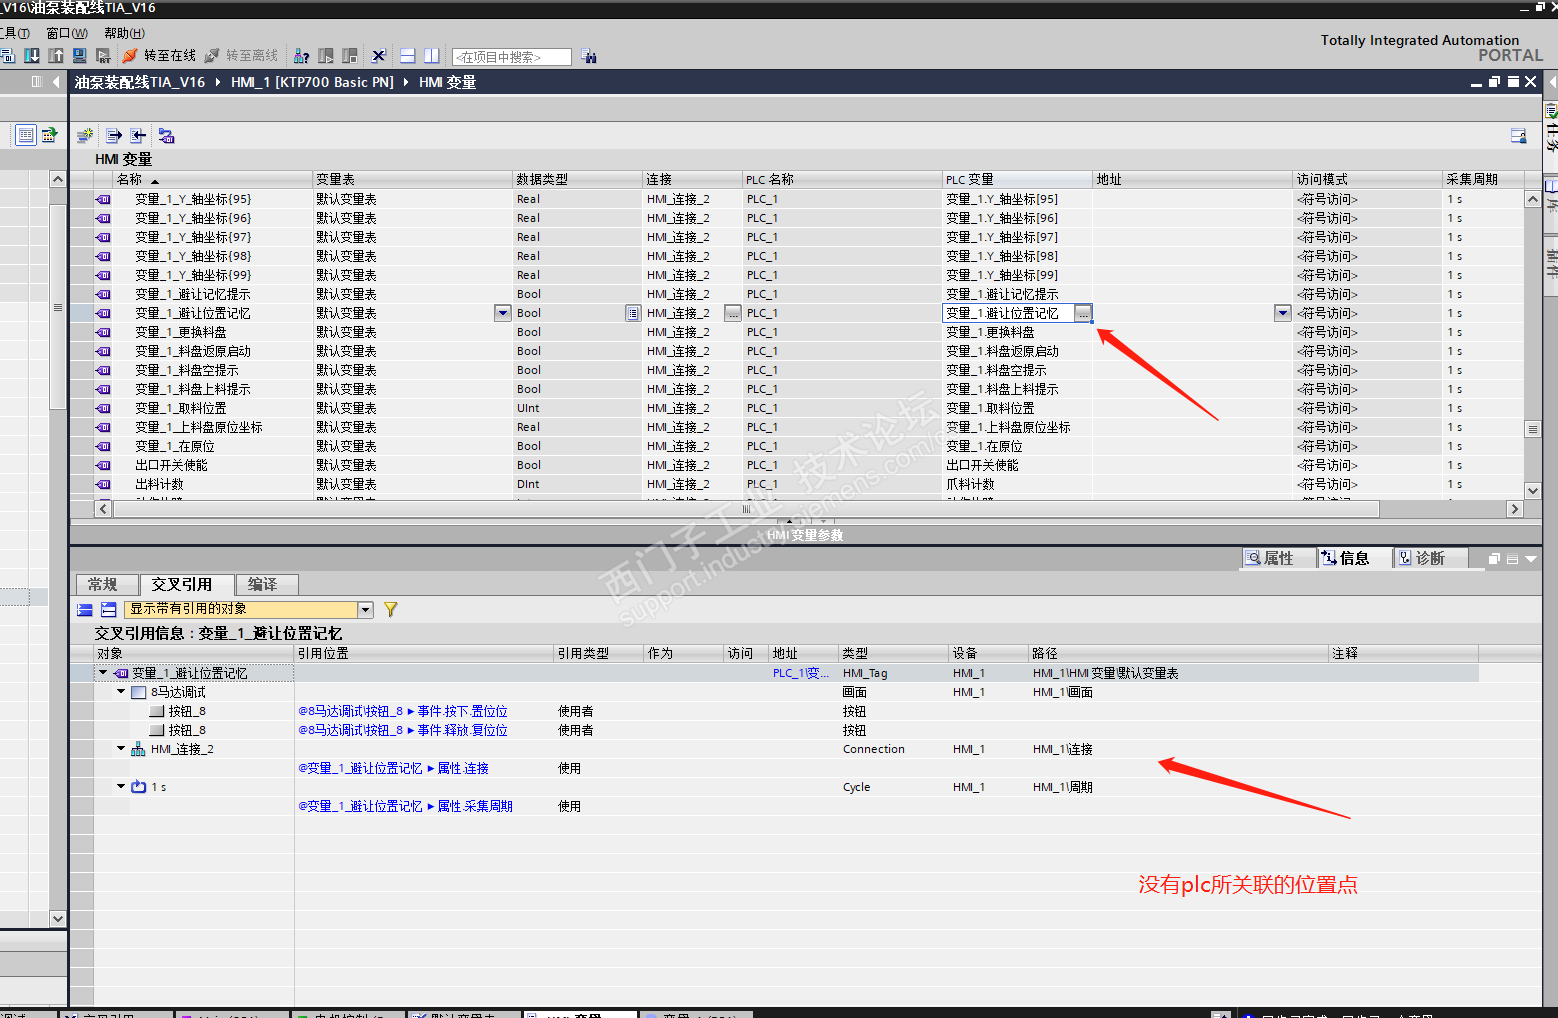The height and width of the screenshot is (1018, 1558).
Task: Click the import tags icon
Action: 138,135
